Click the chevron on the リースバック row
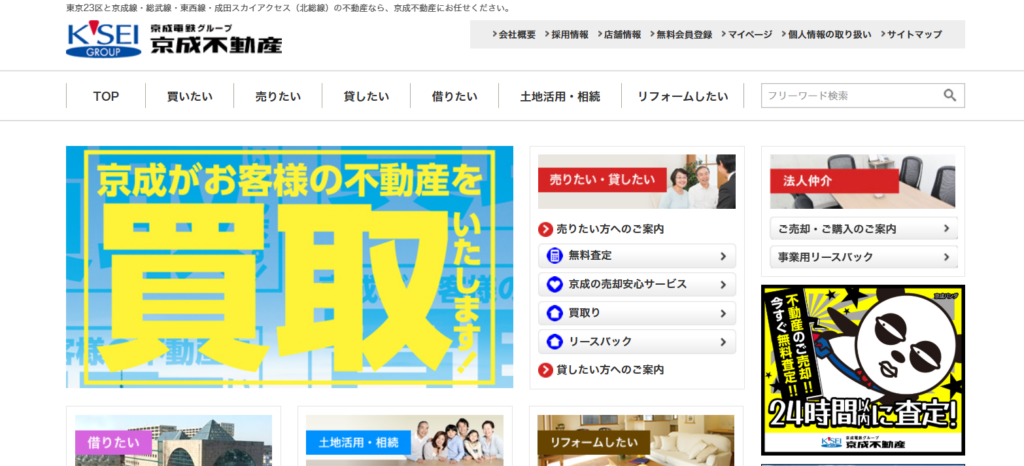The height and width of the screenshot is (466, 1024). point(723,341)
